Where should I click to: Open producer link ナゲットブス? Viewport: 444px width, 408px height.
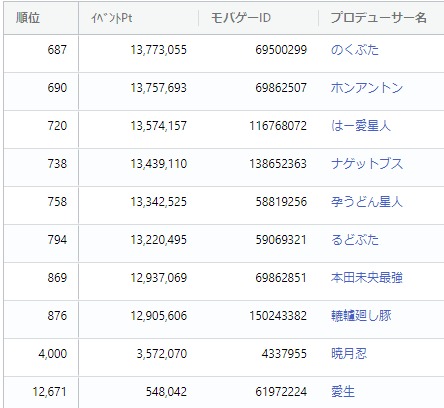pos(367,164)
